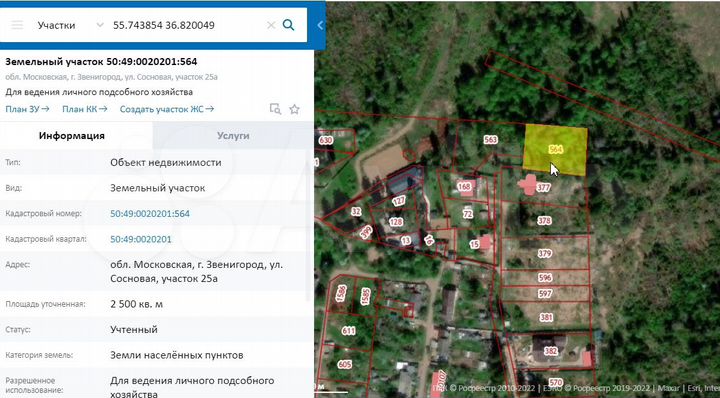Open the hamburger menu icon
The height and width of the screenshot is (398, 720).
click(17, 25)
